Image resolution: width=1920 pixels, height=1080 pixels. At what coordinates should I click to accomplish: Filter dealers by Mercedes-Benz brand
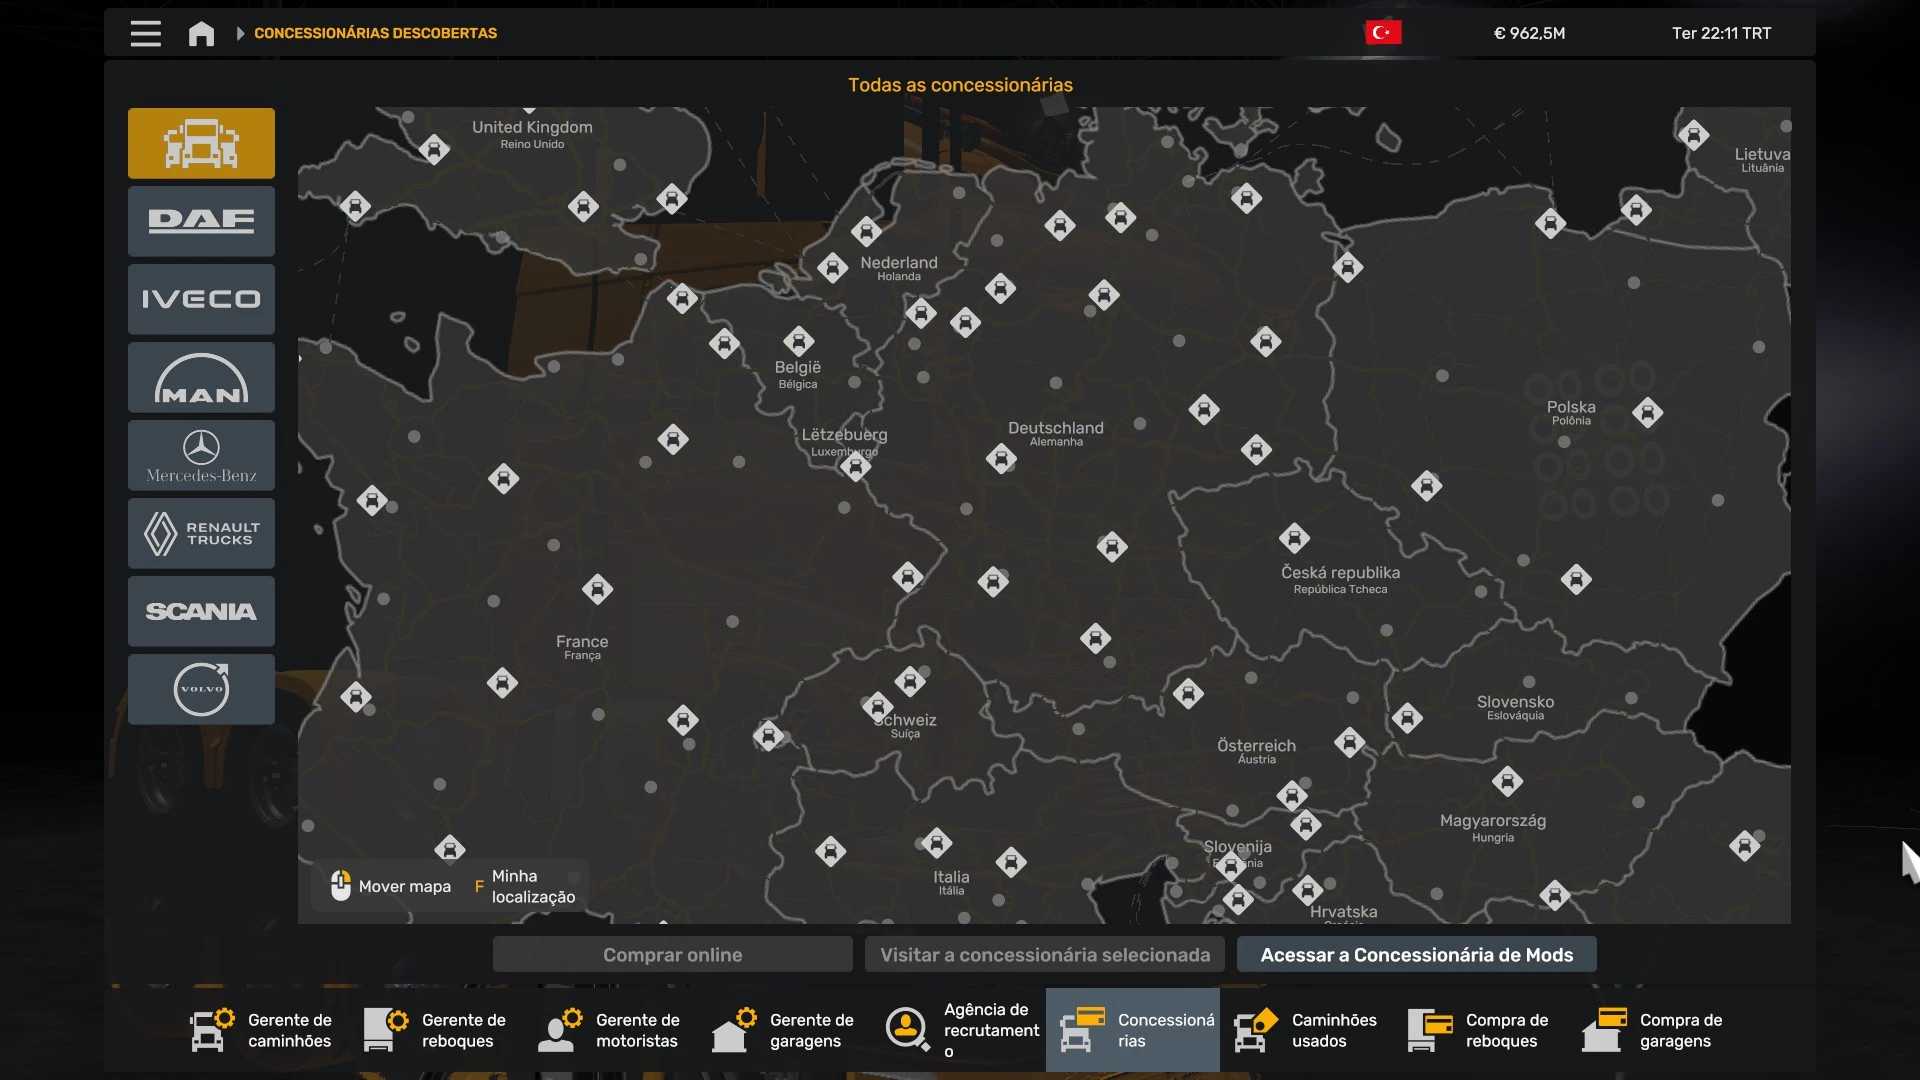coord(201,455)
